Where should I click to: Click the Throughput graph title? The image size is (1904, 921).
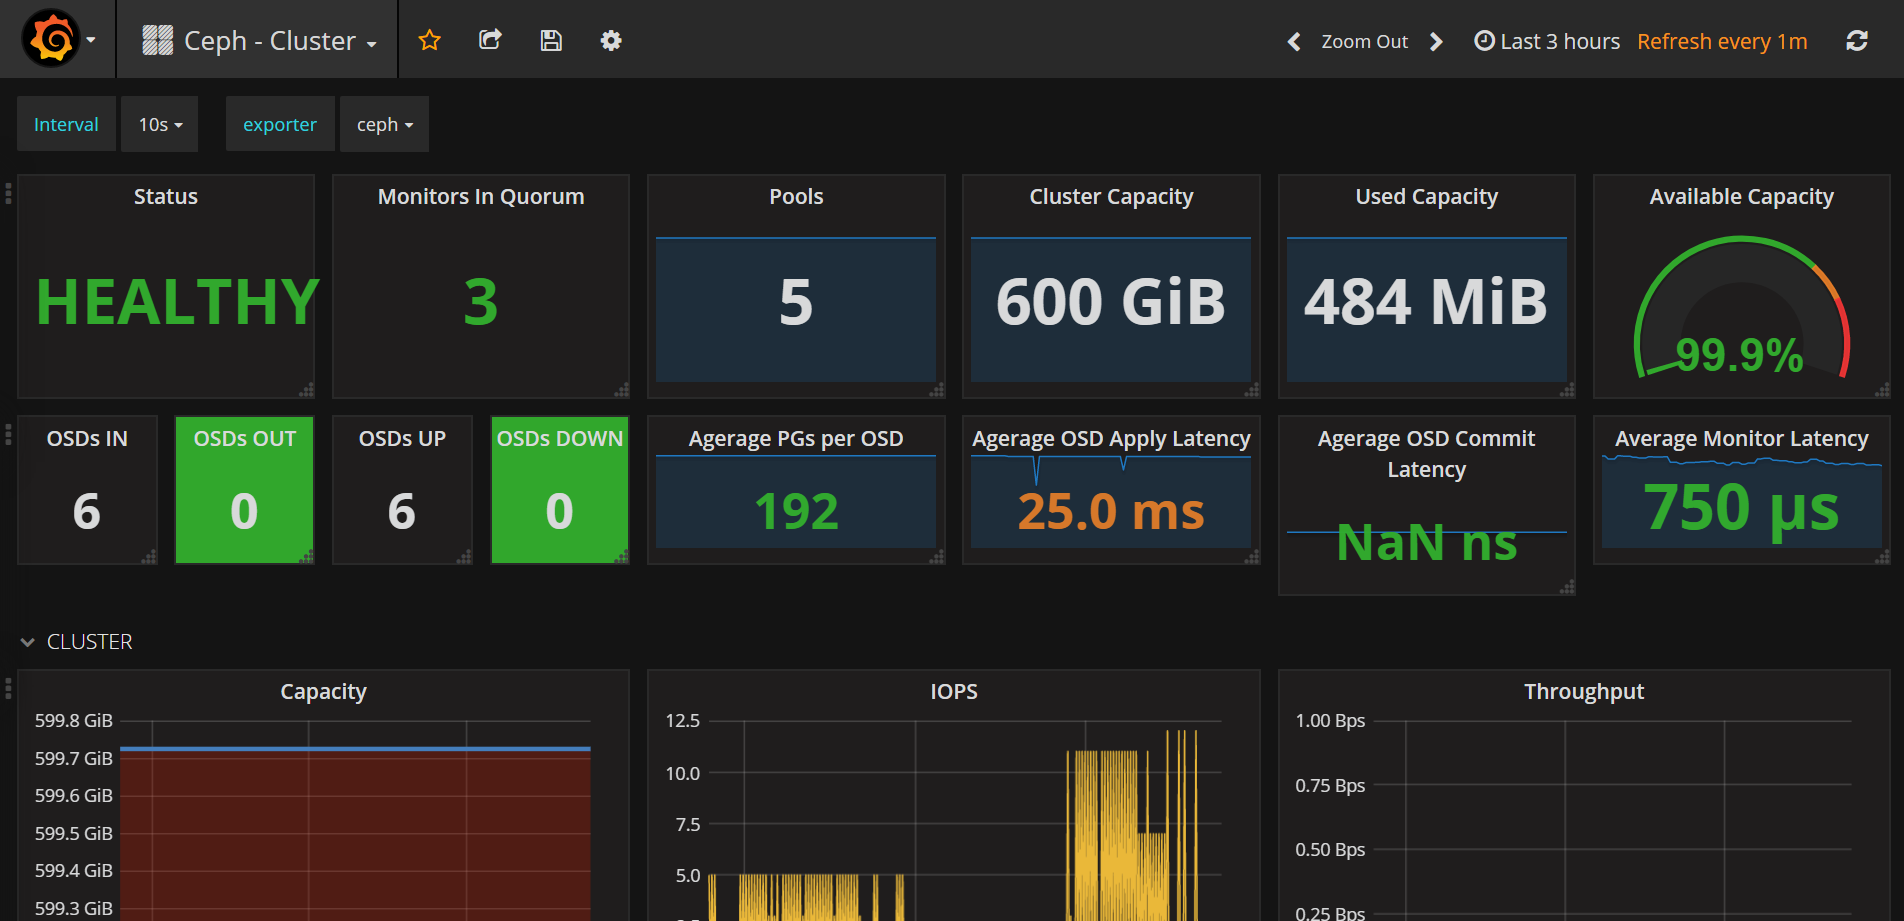coord(1584,691)
